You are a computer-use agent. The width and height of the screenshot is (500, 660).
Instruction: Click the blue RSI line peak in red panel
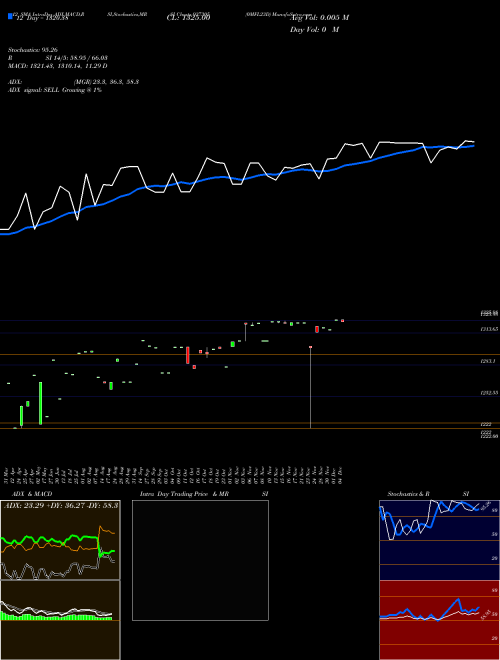tap(458, 599)
